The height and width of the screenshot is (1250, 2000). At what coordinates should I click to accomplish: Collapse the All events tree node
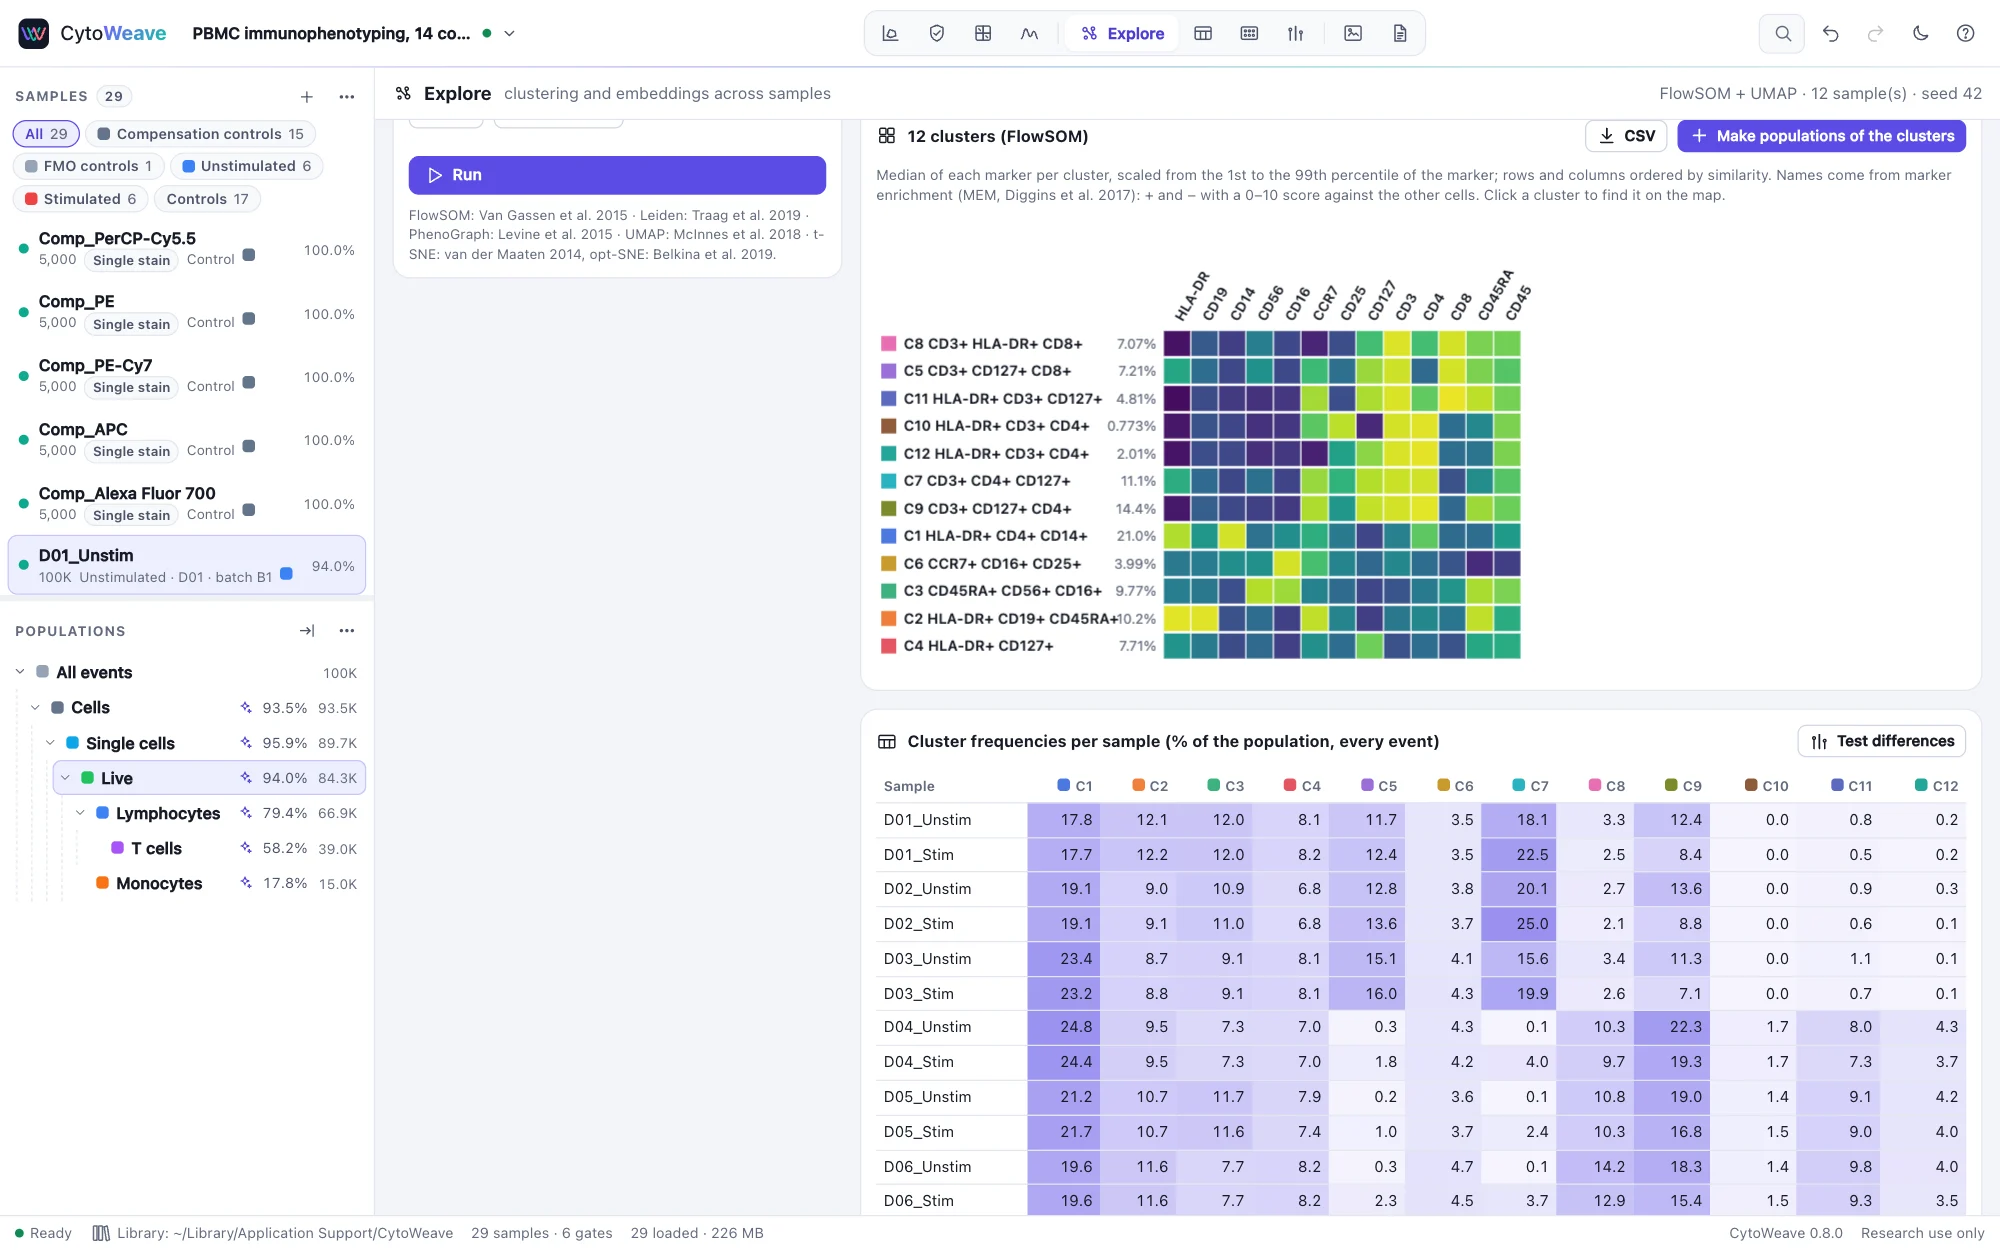(20, 672)
